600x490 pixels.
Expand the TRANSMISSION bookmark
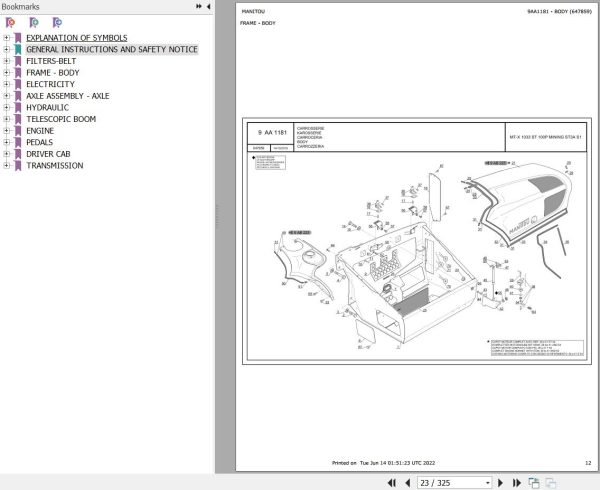point(6,165)
